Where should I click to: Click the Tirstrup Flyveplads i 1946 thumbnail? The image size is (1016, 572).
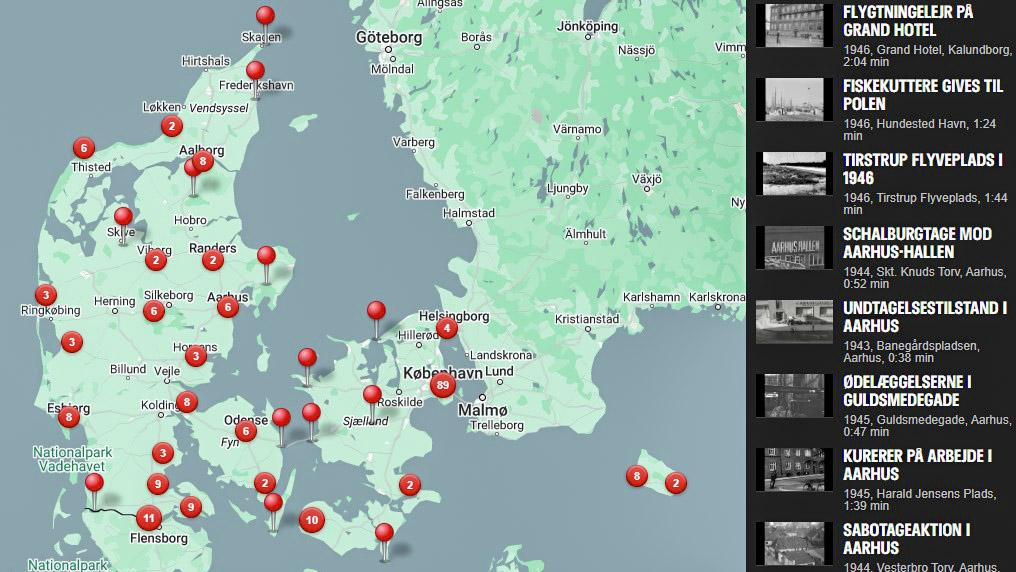794,173
